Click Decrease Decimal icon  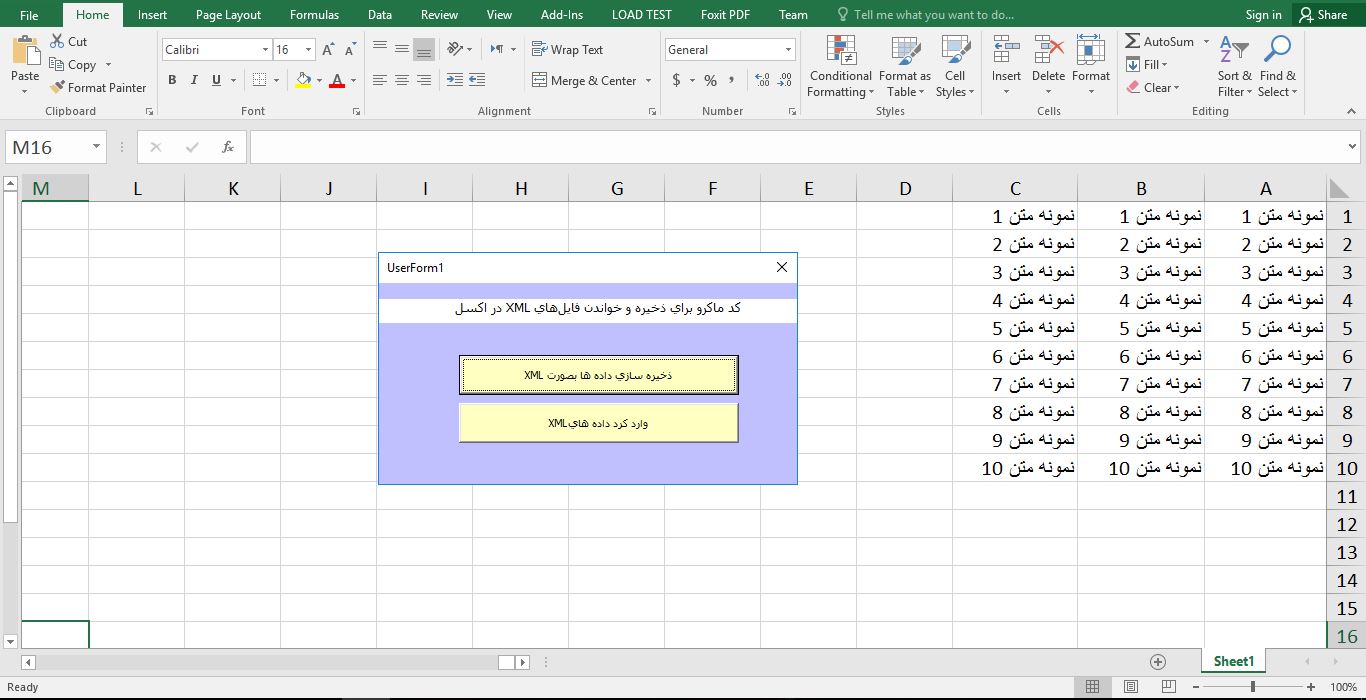coord(784,80)
